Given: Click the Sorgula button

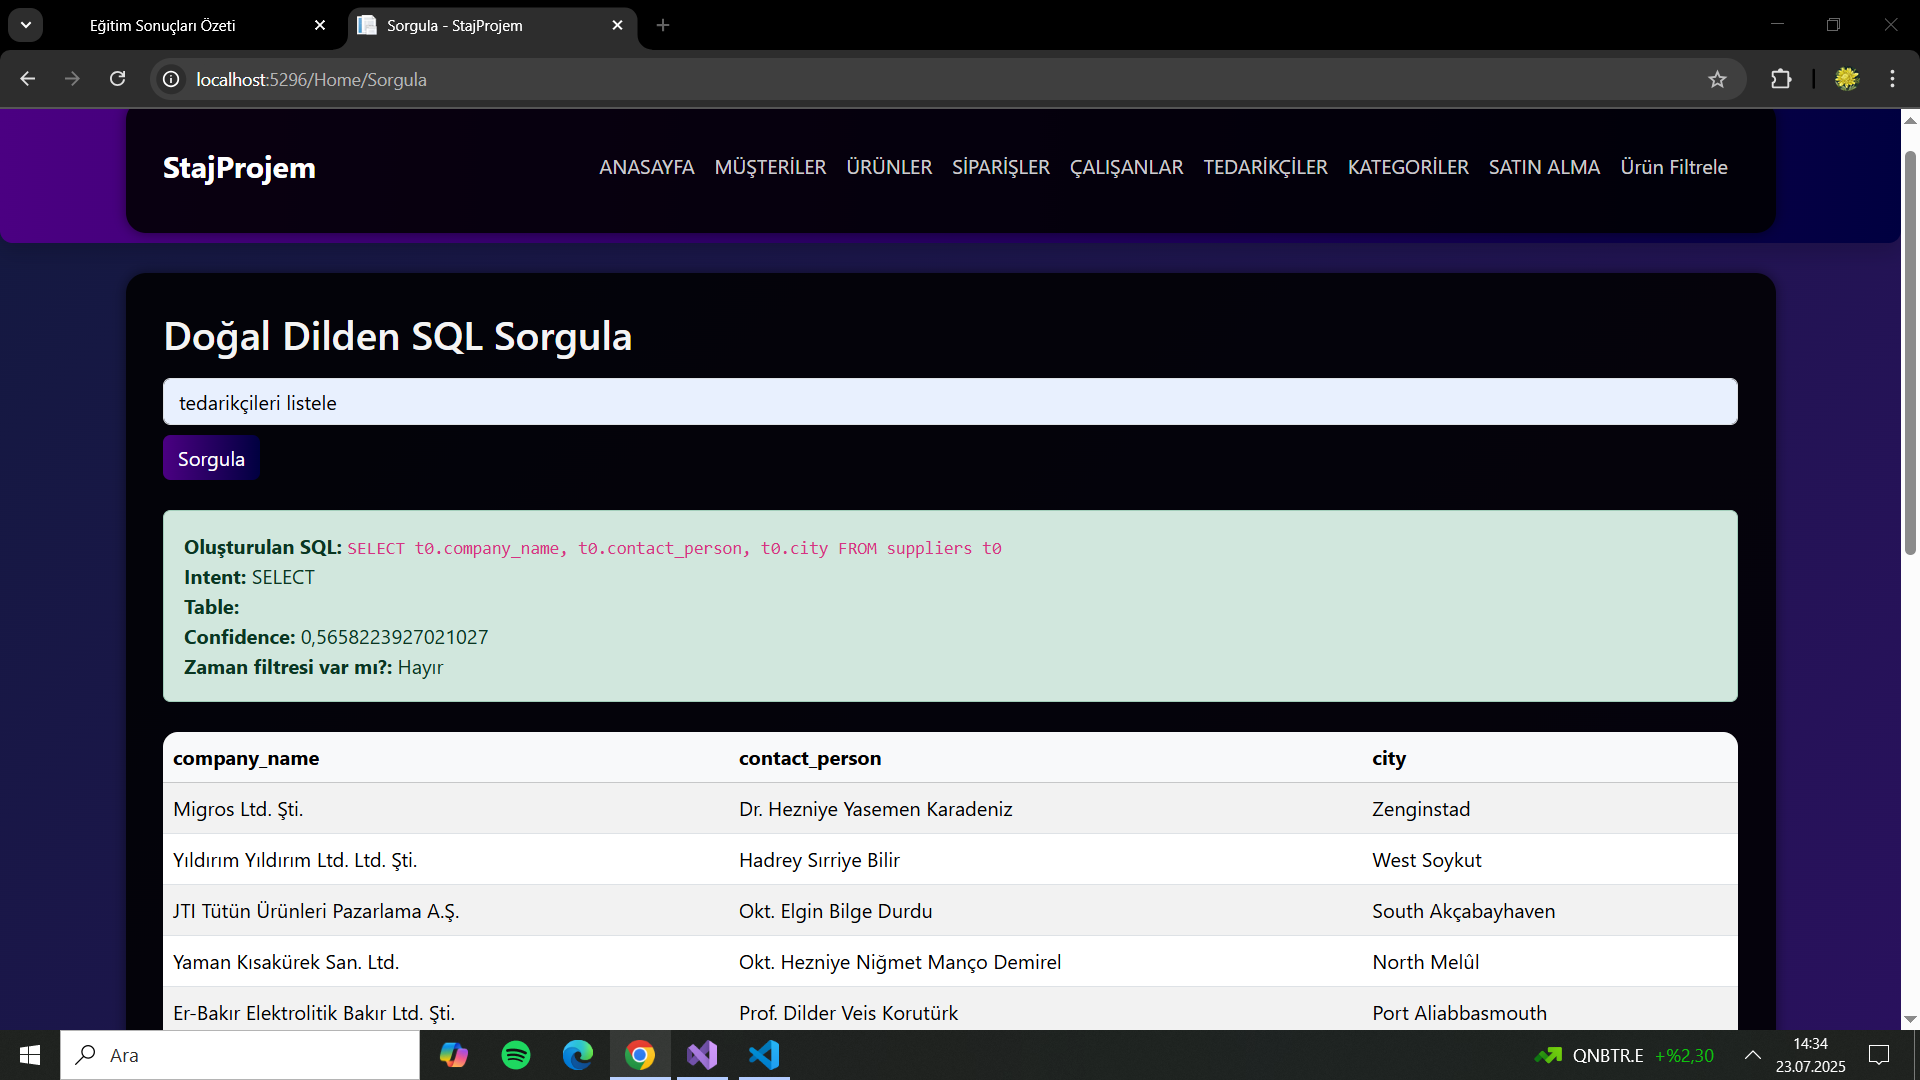Looking at the screenshot, I should pos(210,458).
